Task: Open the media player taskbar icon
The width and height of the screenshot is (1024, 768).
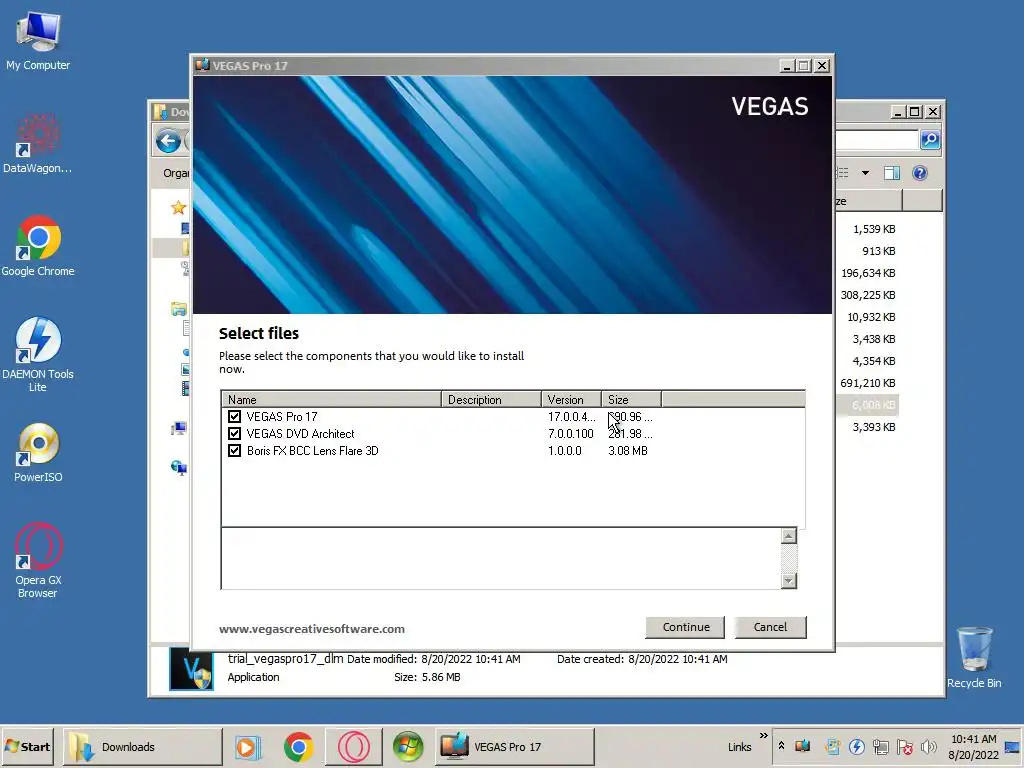Action: tap(248, 746)
